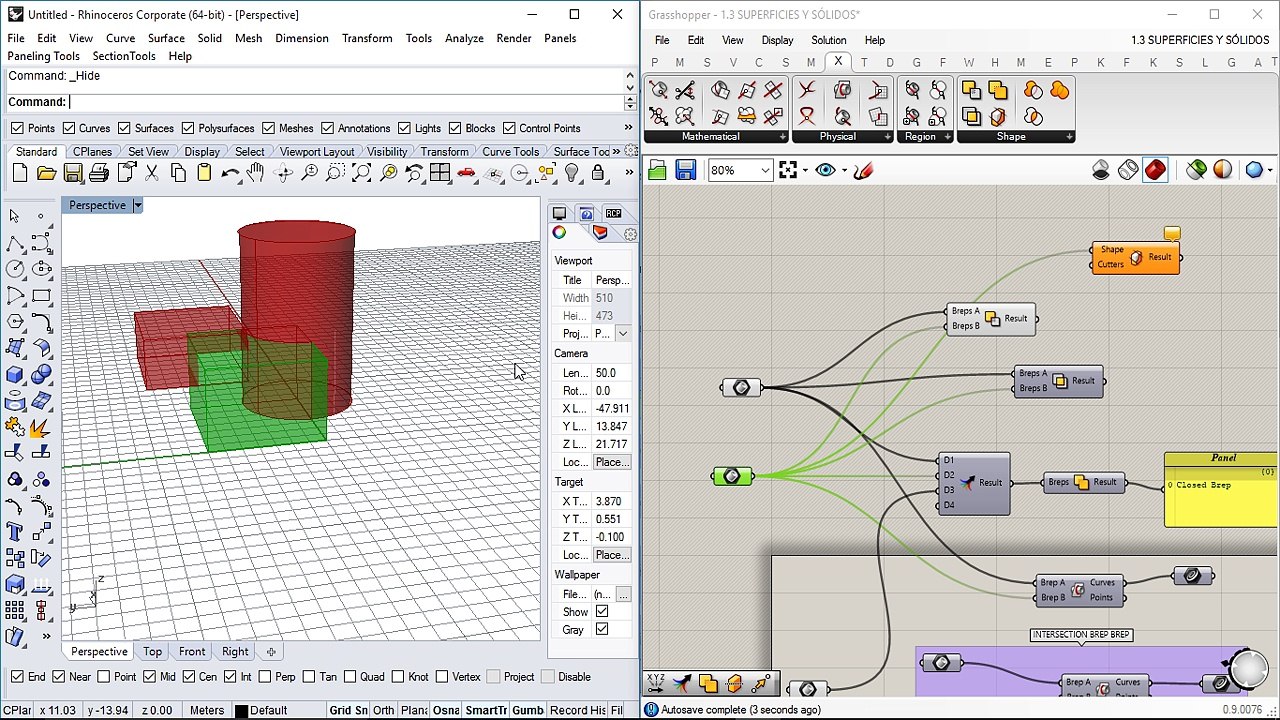The image size is (1280, 720).
Task: Toggle the Points filter checkbox
Action: click(17, 128)
